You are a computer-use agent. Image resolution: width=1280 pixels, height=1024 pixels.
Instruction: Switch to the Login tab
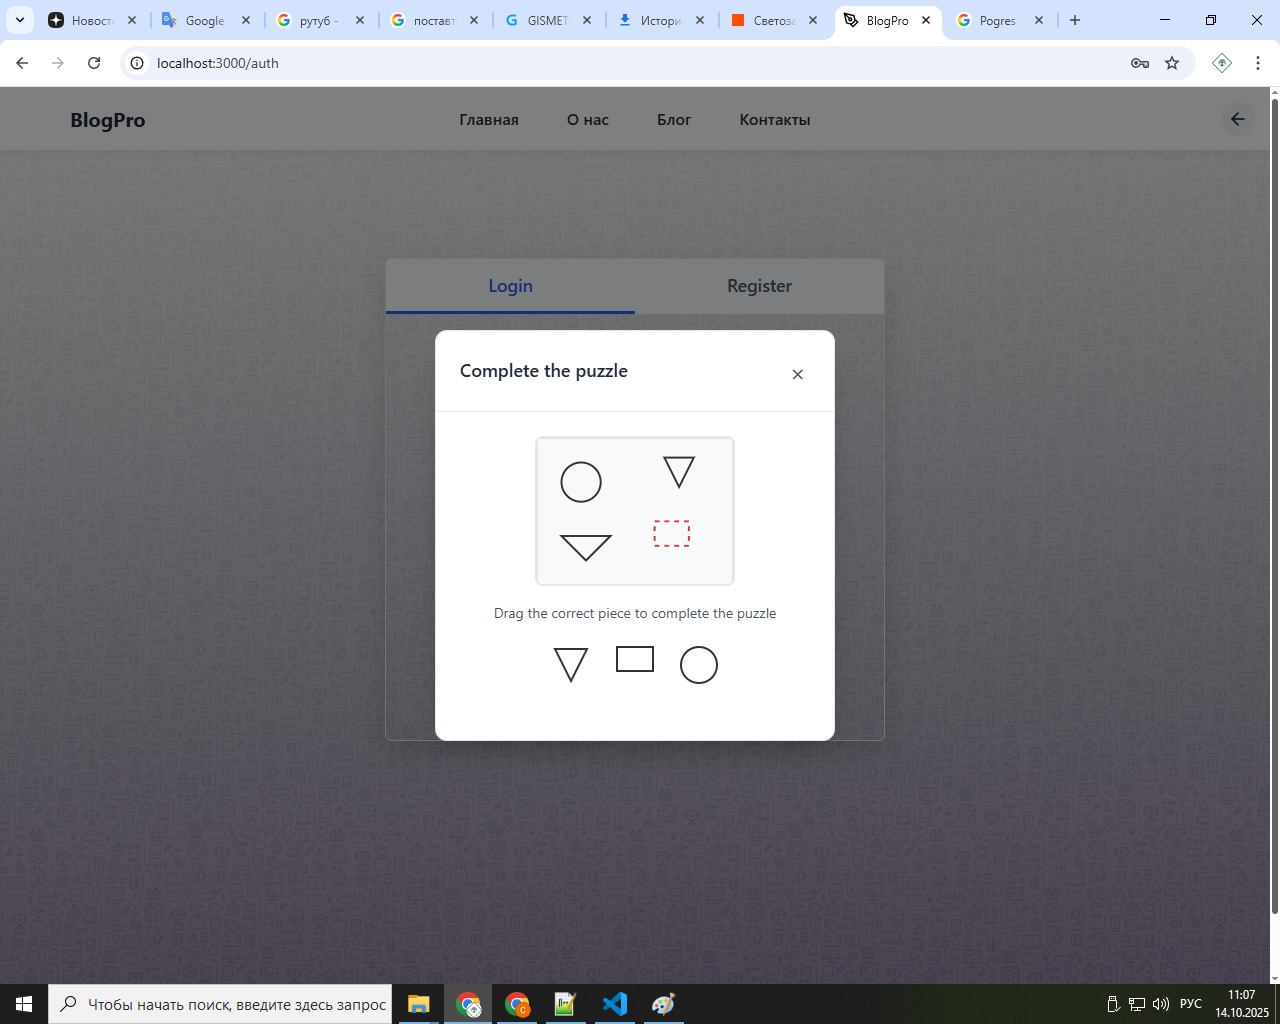tap(510, 286)
